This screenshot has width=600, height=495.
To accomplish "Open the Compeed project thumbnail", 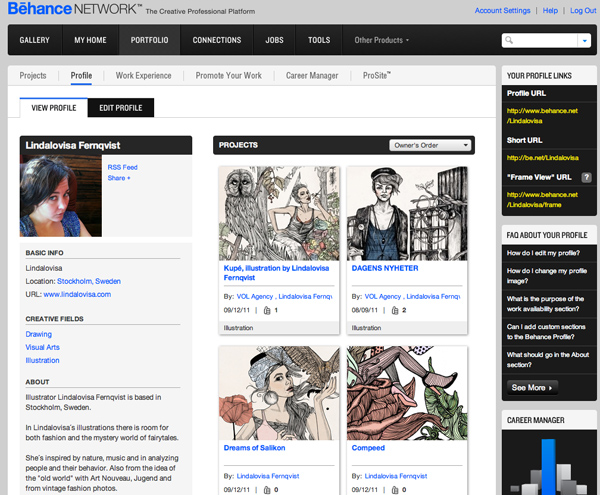I will 407,393.
